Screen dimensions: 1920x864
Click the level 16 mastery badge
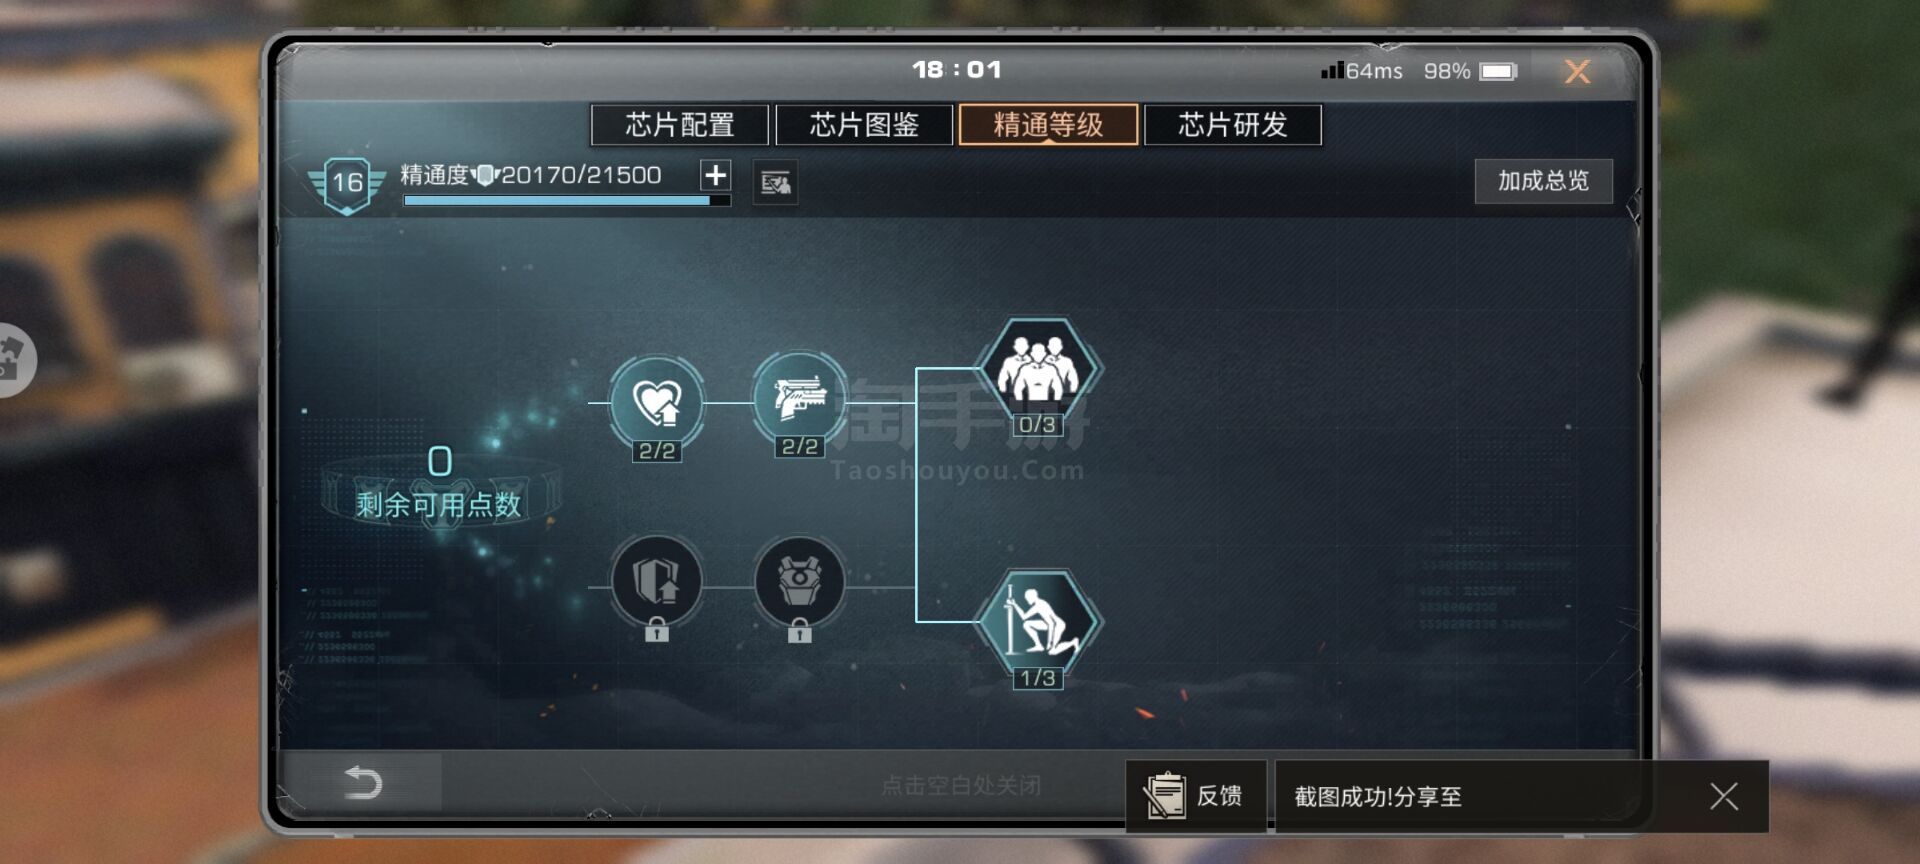[x=347, y=183]
